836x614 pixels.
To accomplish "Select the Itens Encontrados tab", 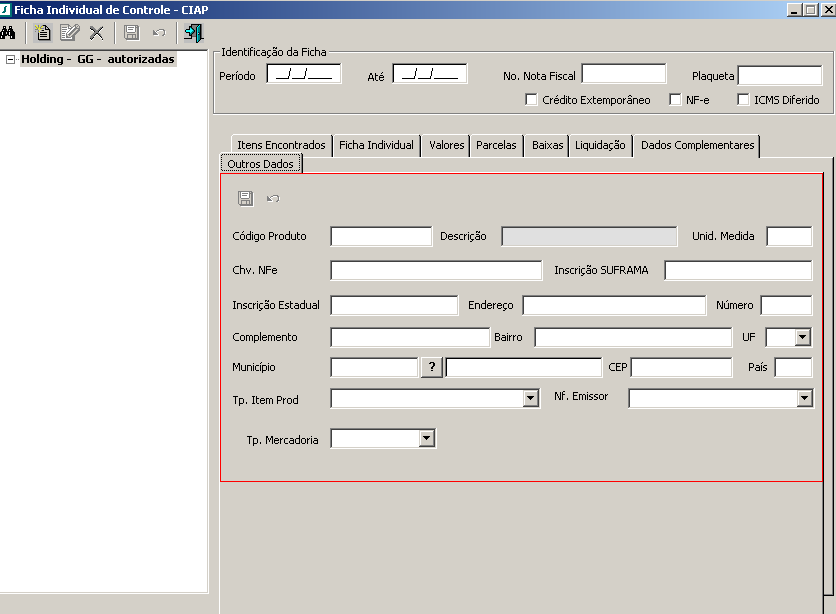I will point(281,145).
